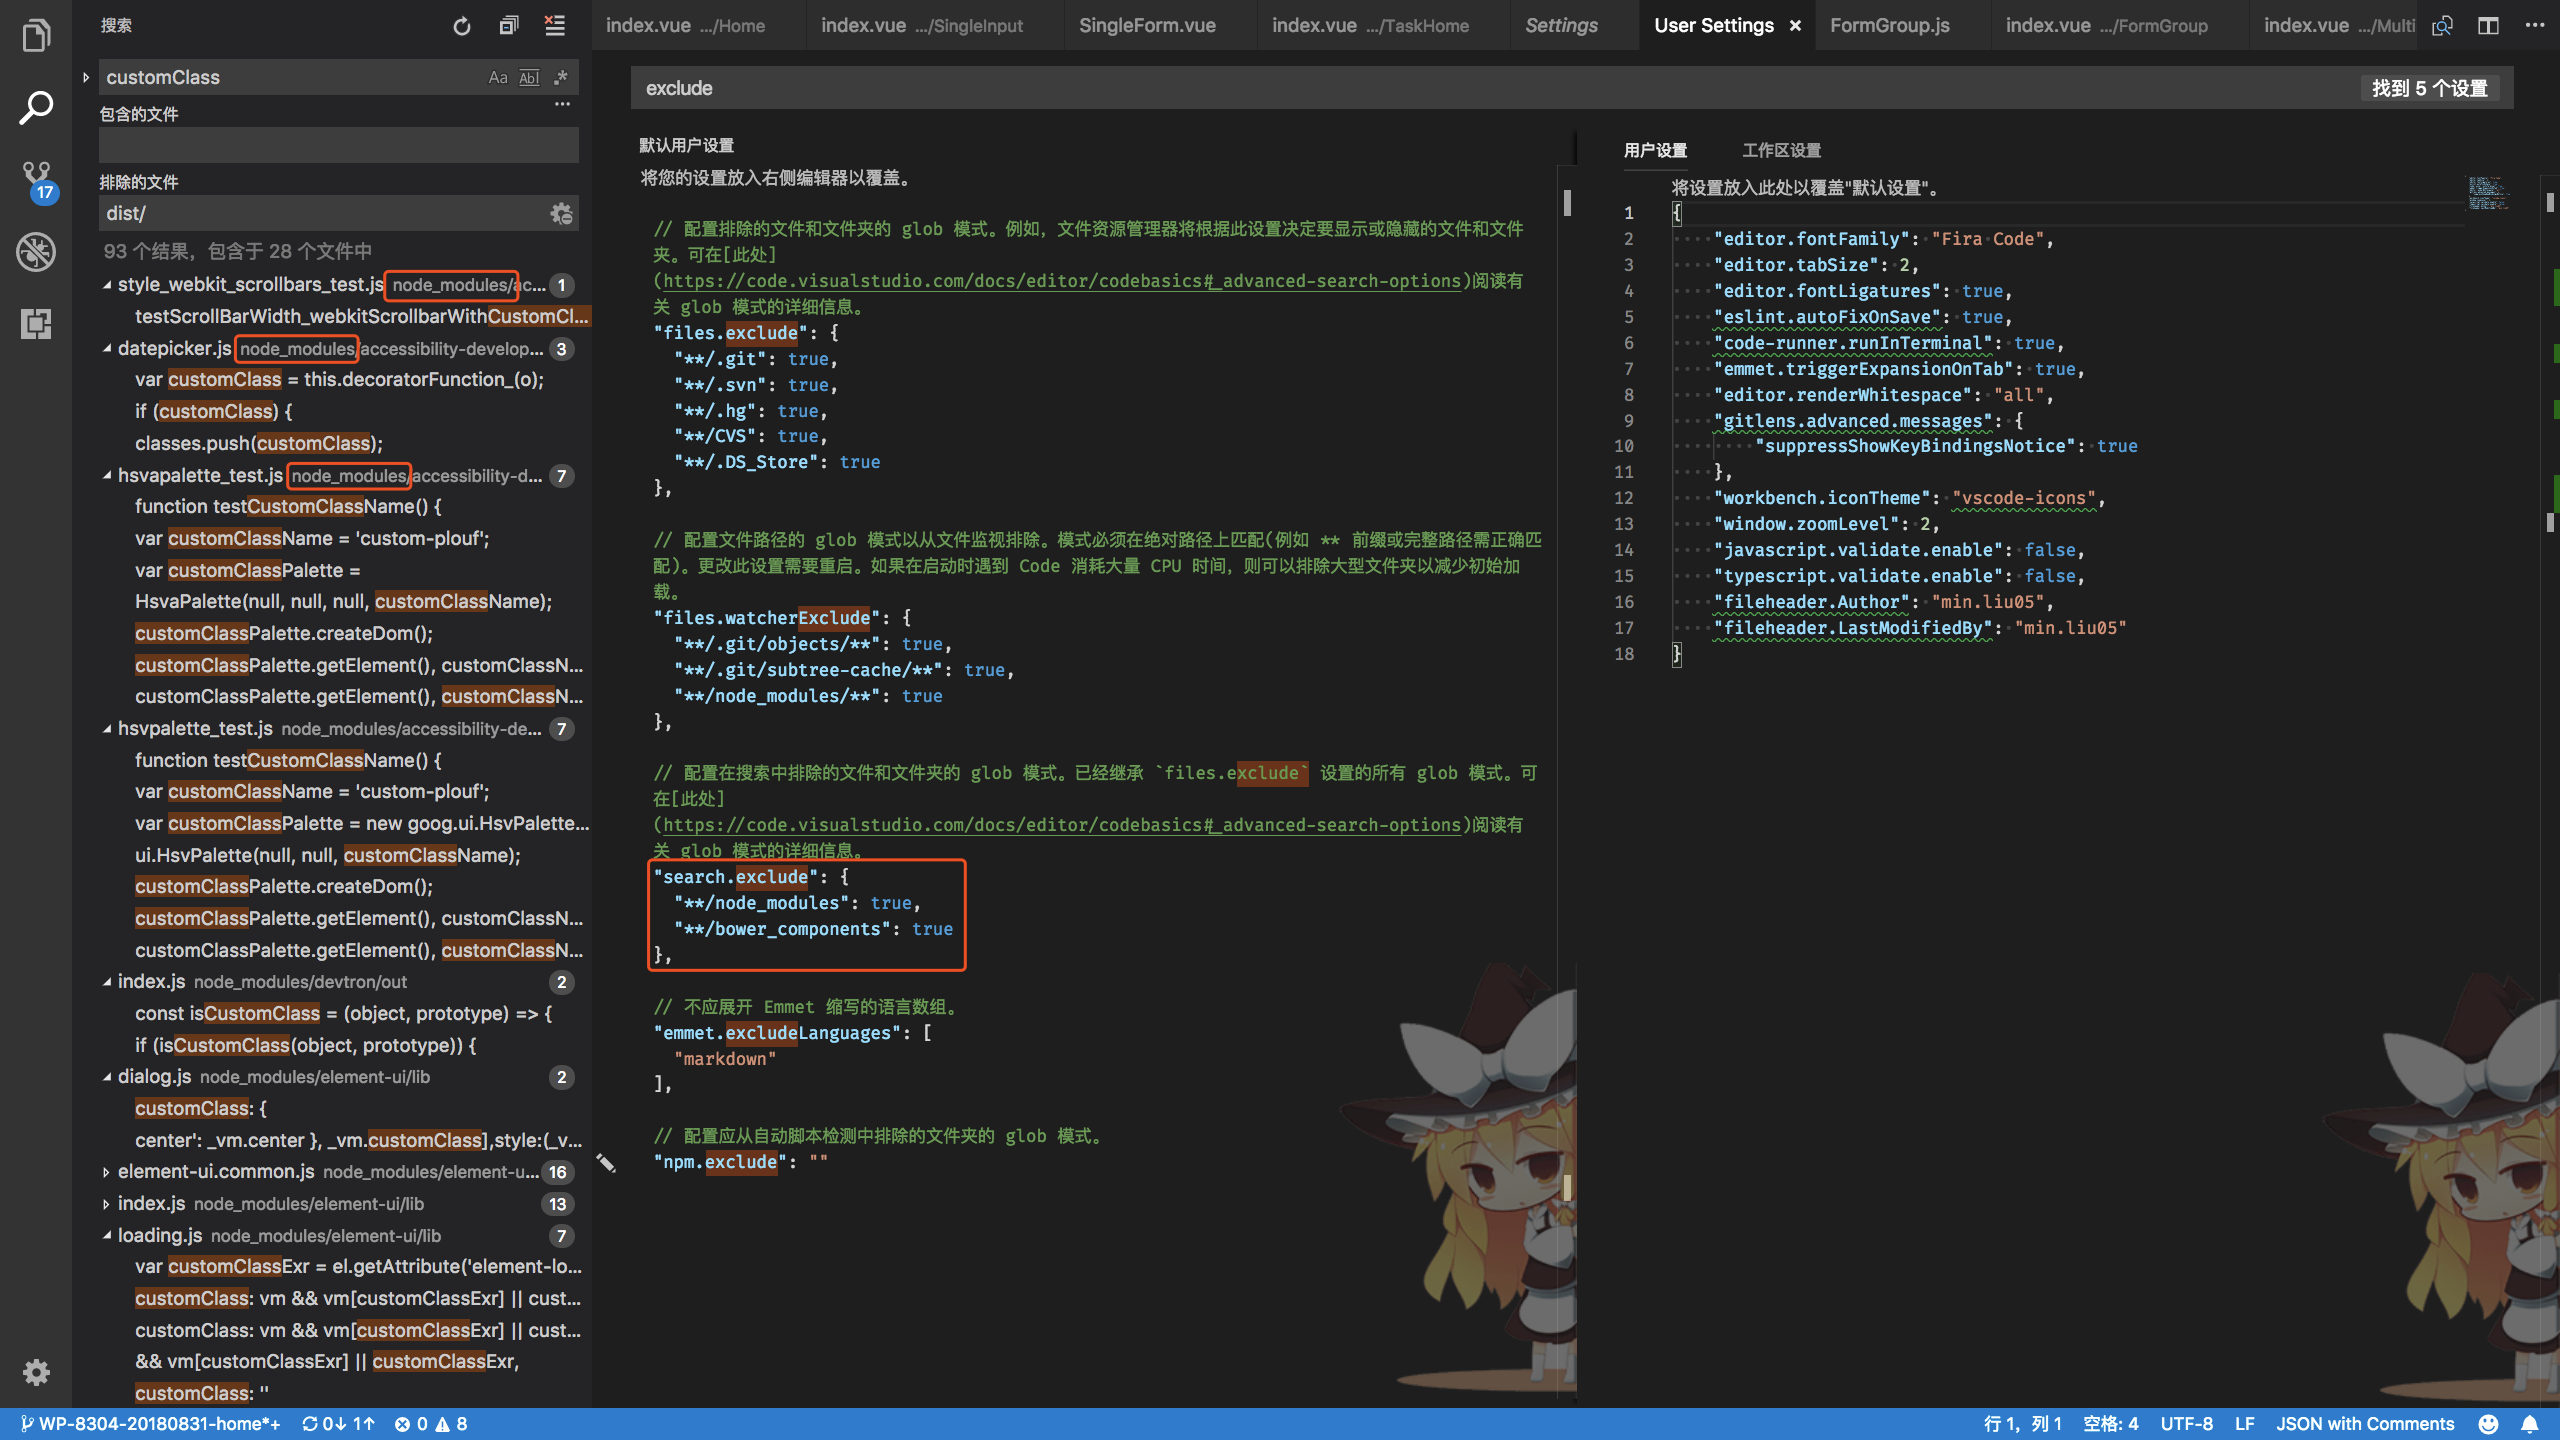Viewport: 2560px width, 1440px height.
Task: Clear the search results
Action: click(x=555, y=26)
